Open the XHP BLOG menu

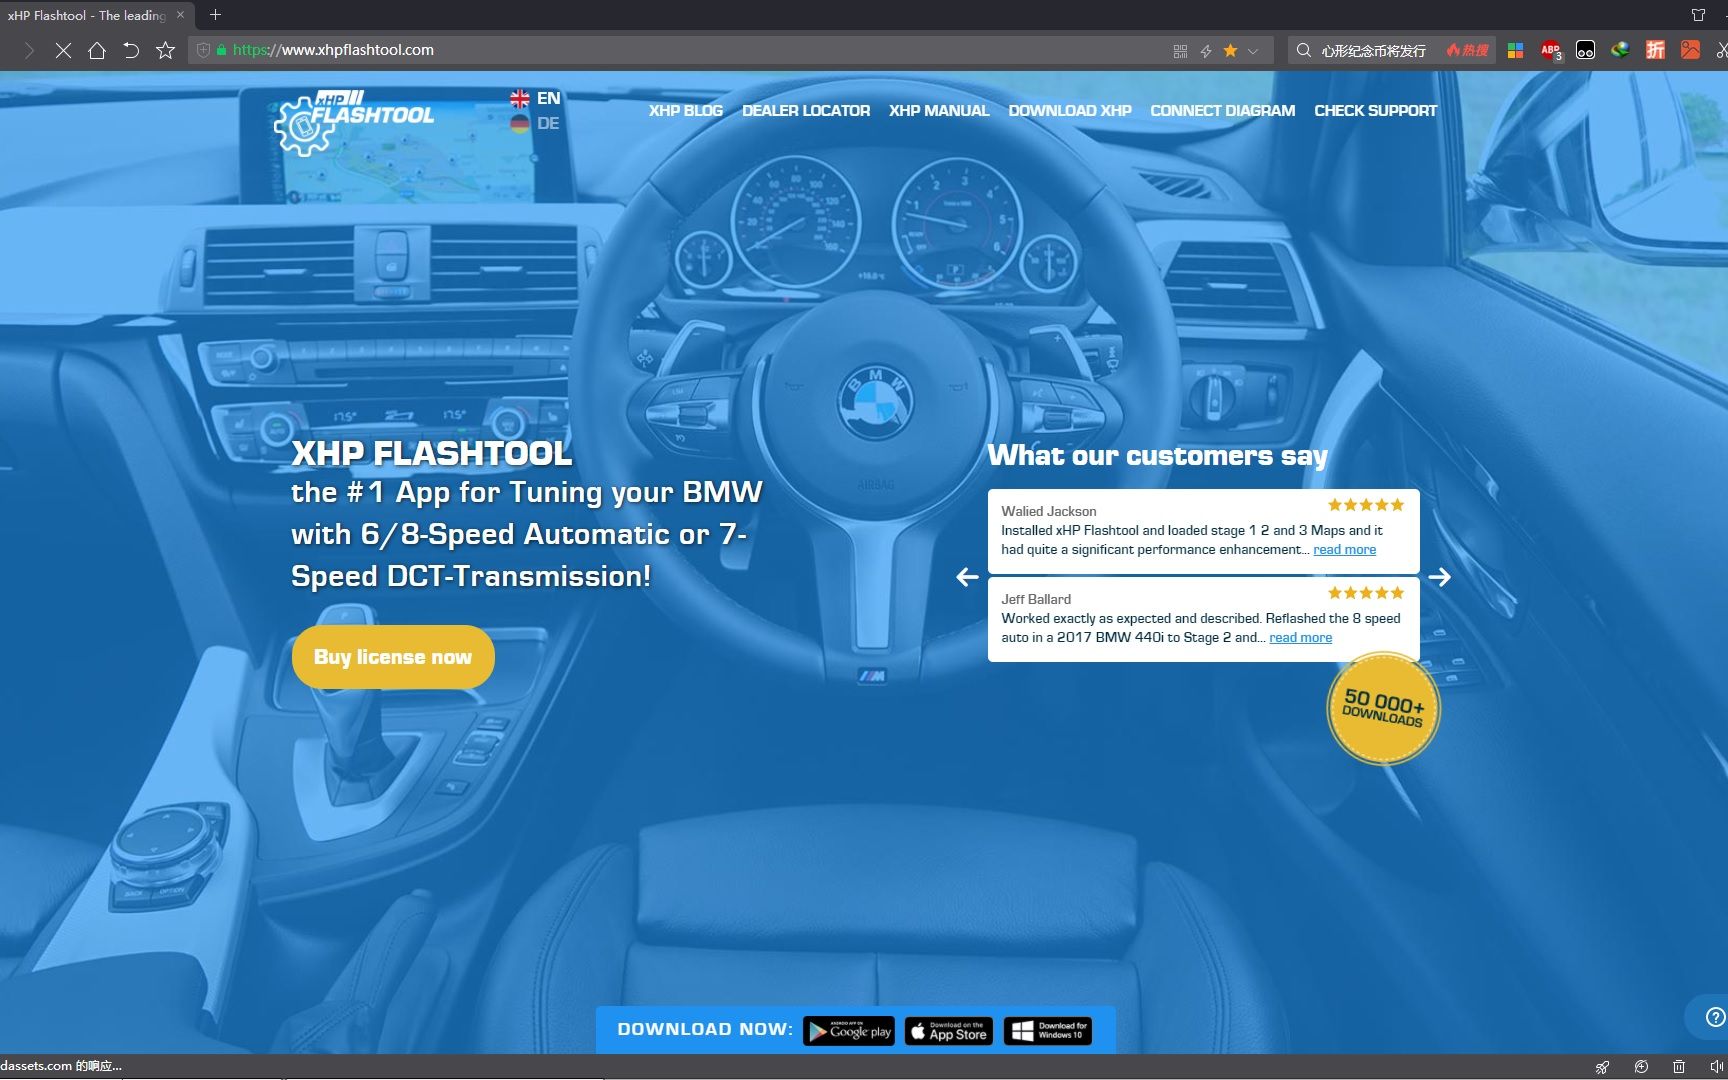(x=686, y=111)
